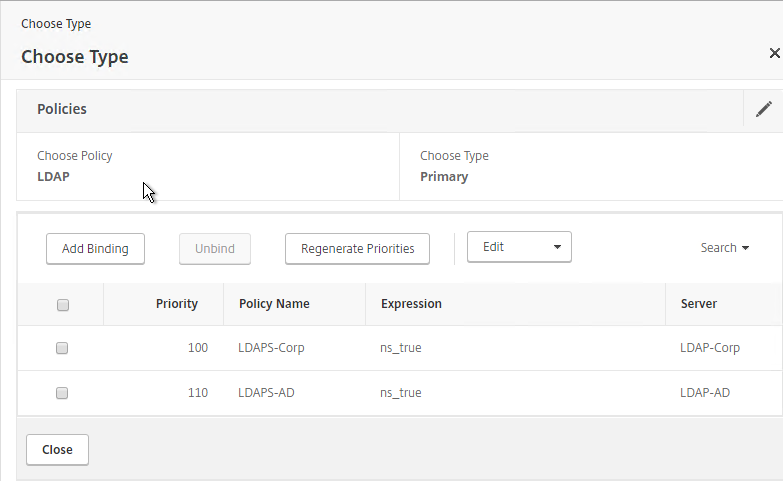Click the LDAP-Corp server entry

coord(710,348)
